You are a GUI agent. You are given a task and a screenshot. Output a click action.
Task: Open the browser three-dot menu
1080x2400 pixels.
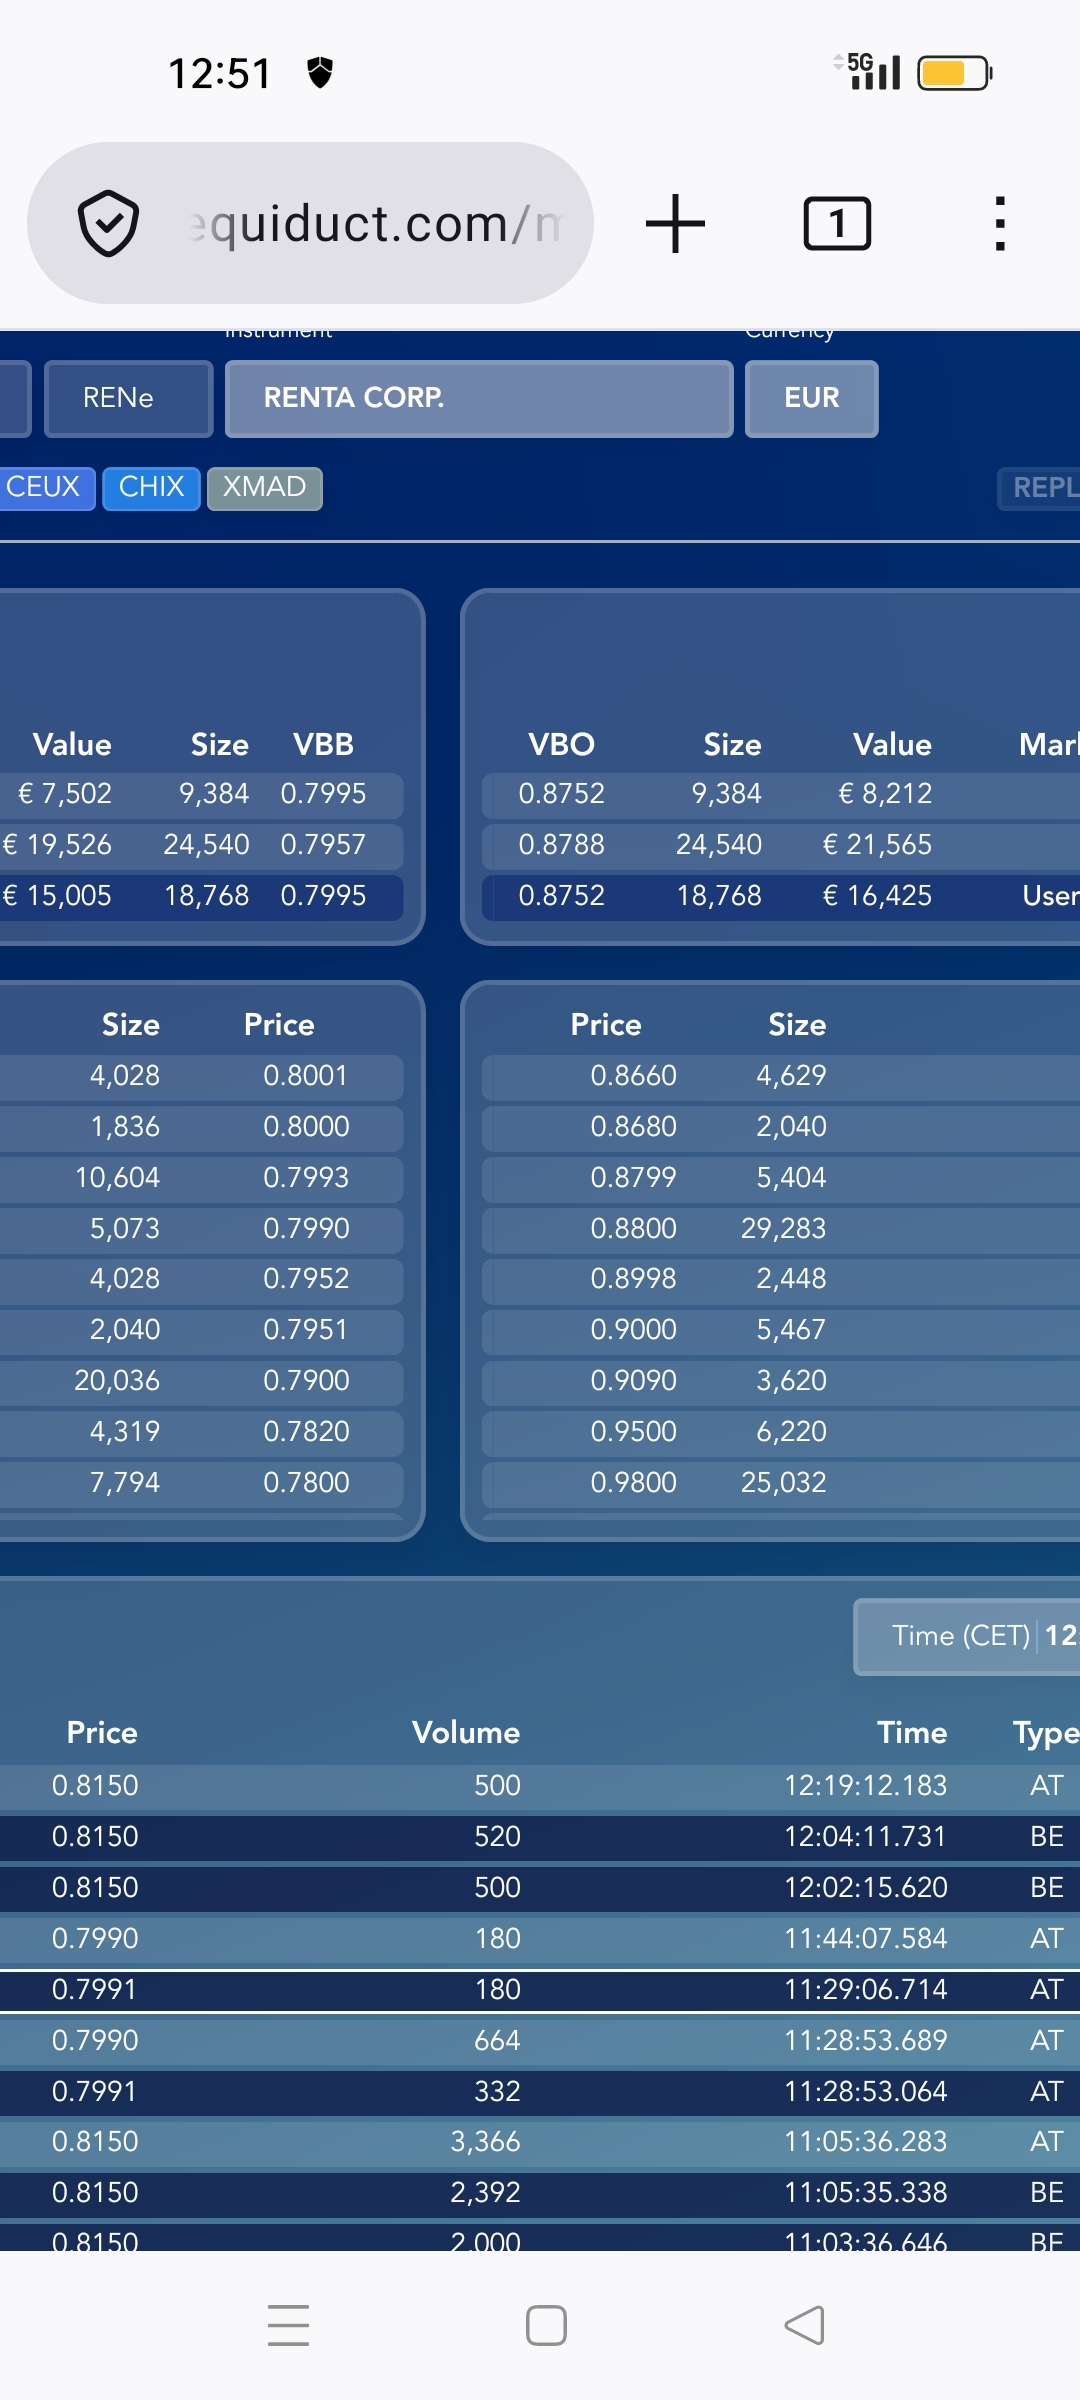[x=999, y=223]
